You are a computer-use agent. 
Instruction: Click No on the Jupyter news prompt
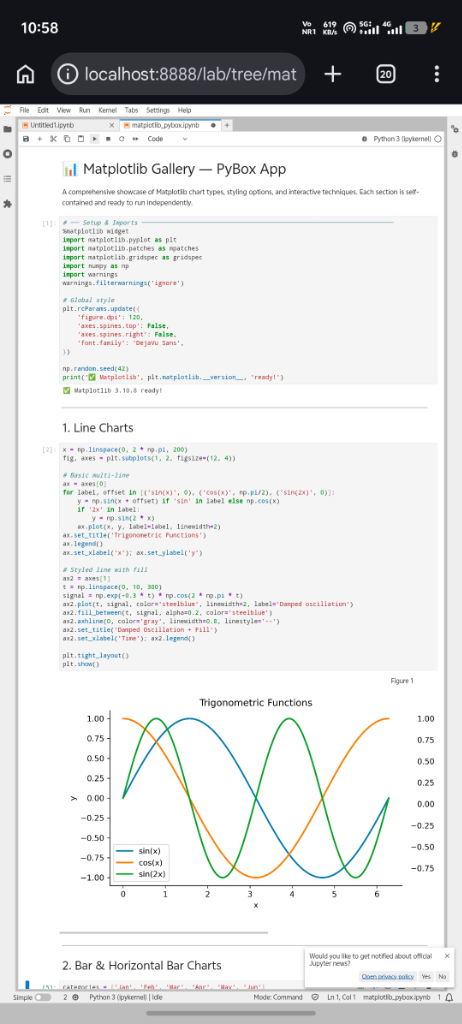tap(442, 976)
